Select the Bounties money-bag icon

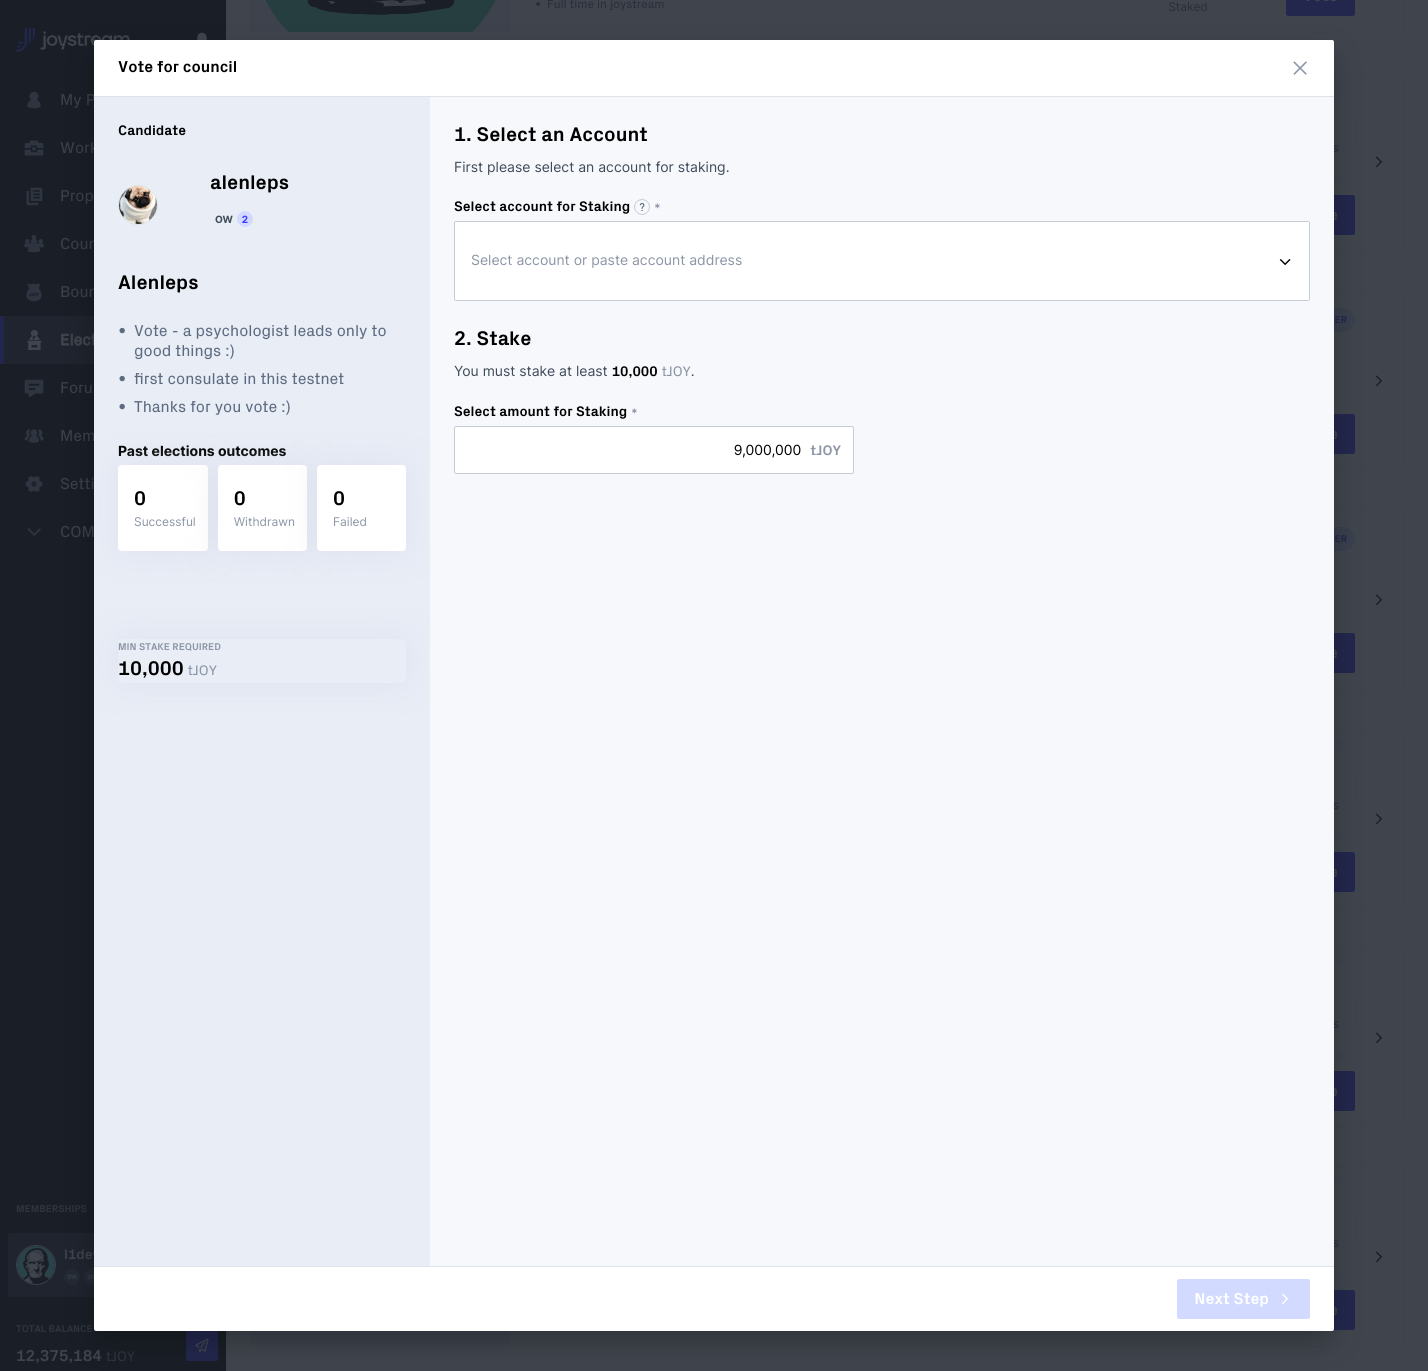click(x=34, y=291)
